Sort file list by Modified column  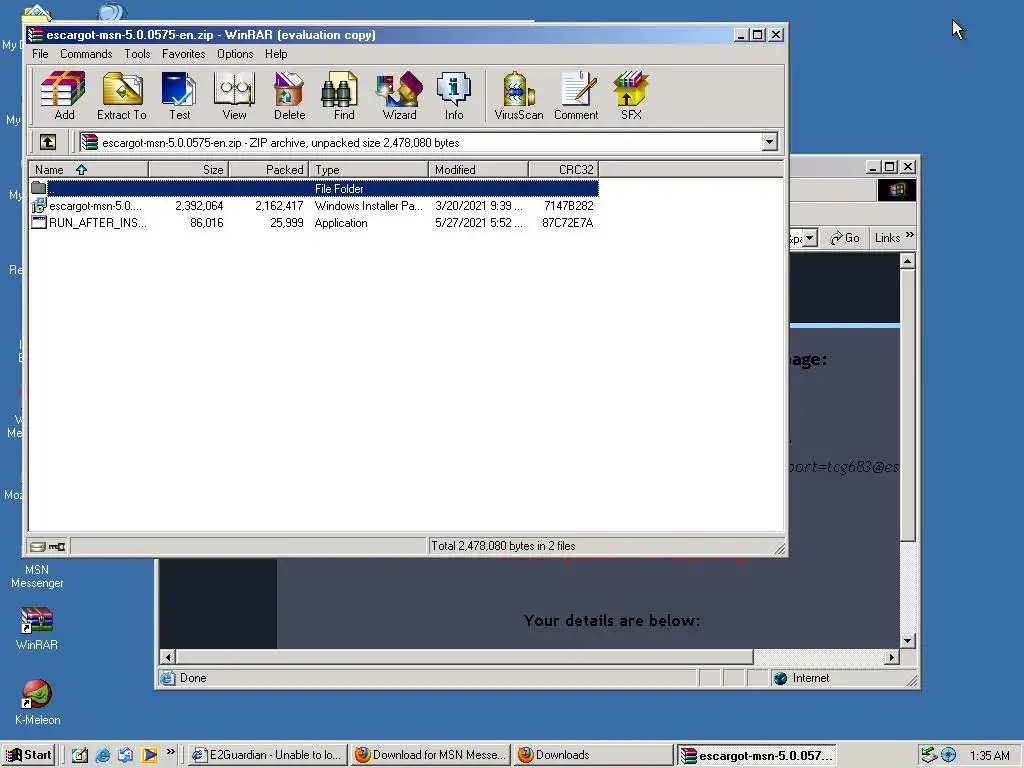[478, 169]
